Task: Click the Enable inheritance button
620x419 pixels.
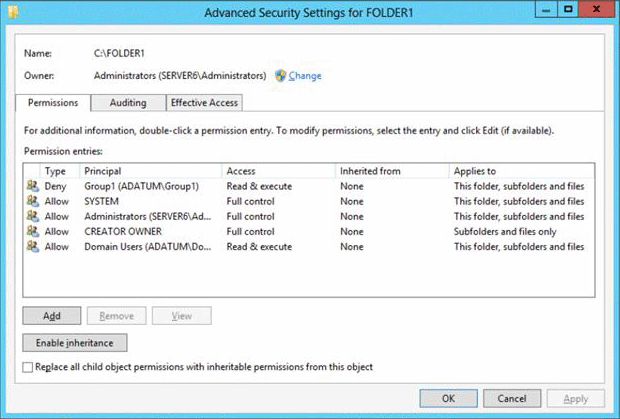Action: [x=75, y=343]
